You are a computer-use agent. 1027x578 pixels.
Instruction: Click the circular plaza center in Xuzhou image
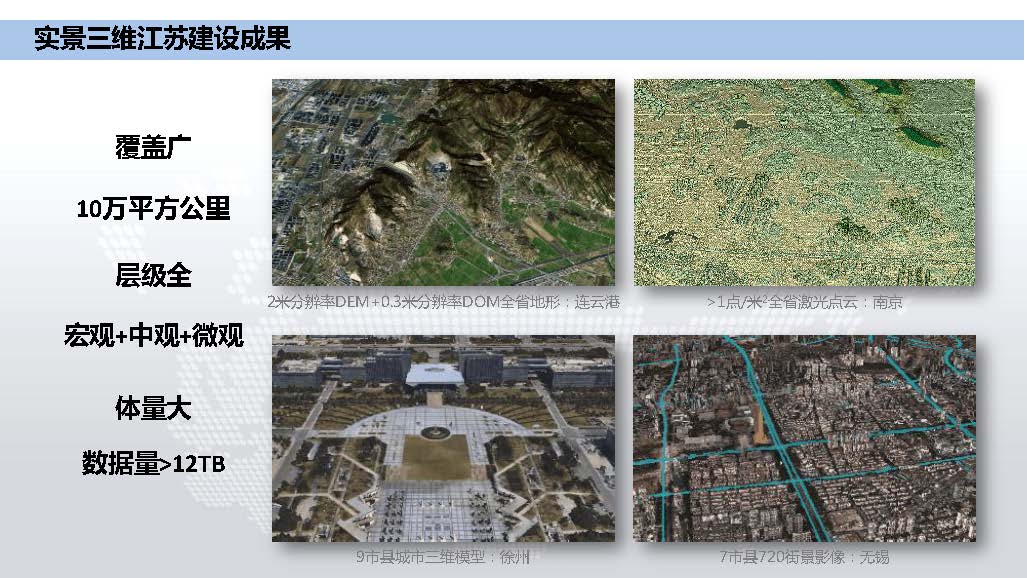(x=434, y=432)
